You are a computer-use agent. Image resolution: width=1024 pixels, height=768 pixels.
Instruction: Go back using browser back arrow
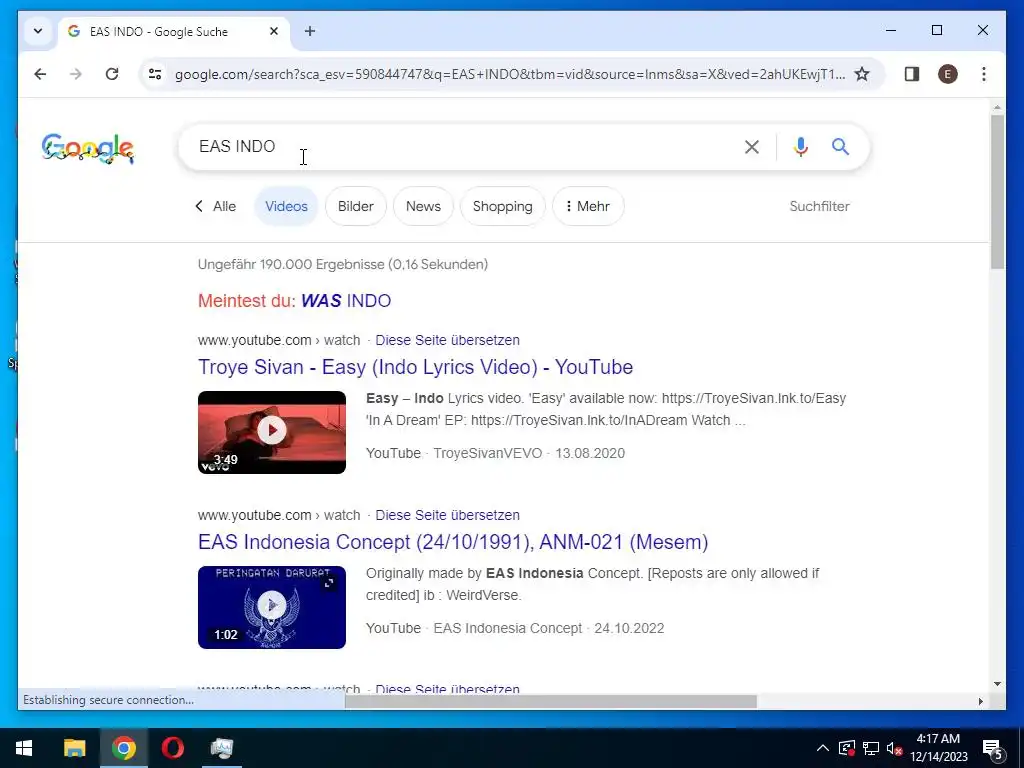click(40, 74)
